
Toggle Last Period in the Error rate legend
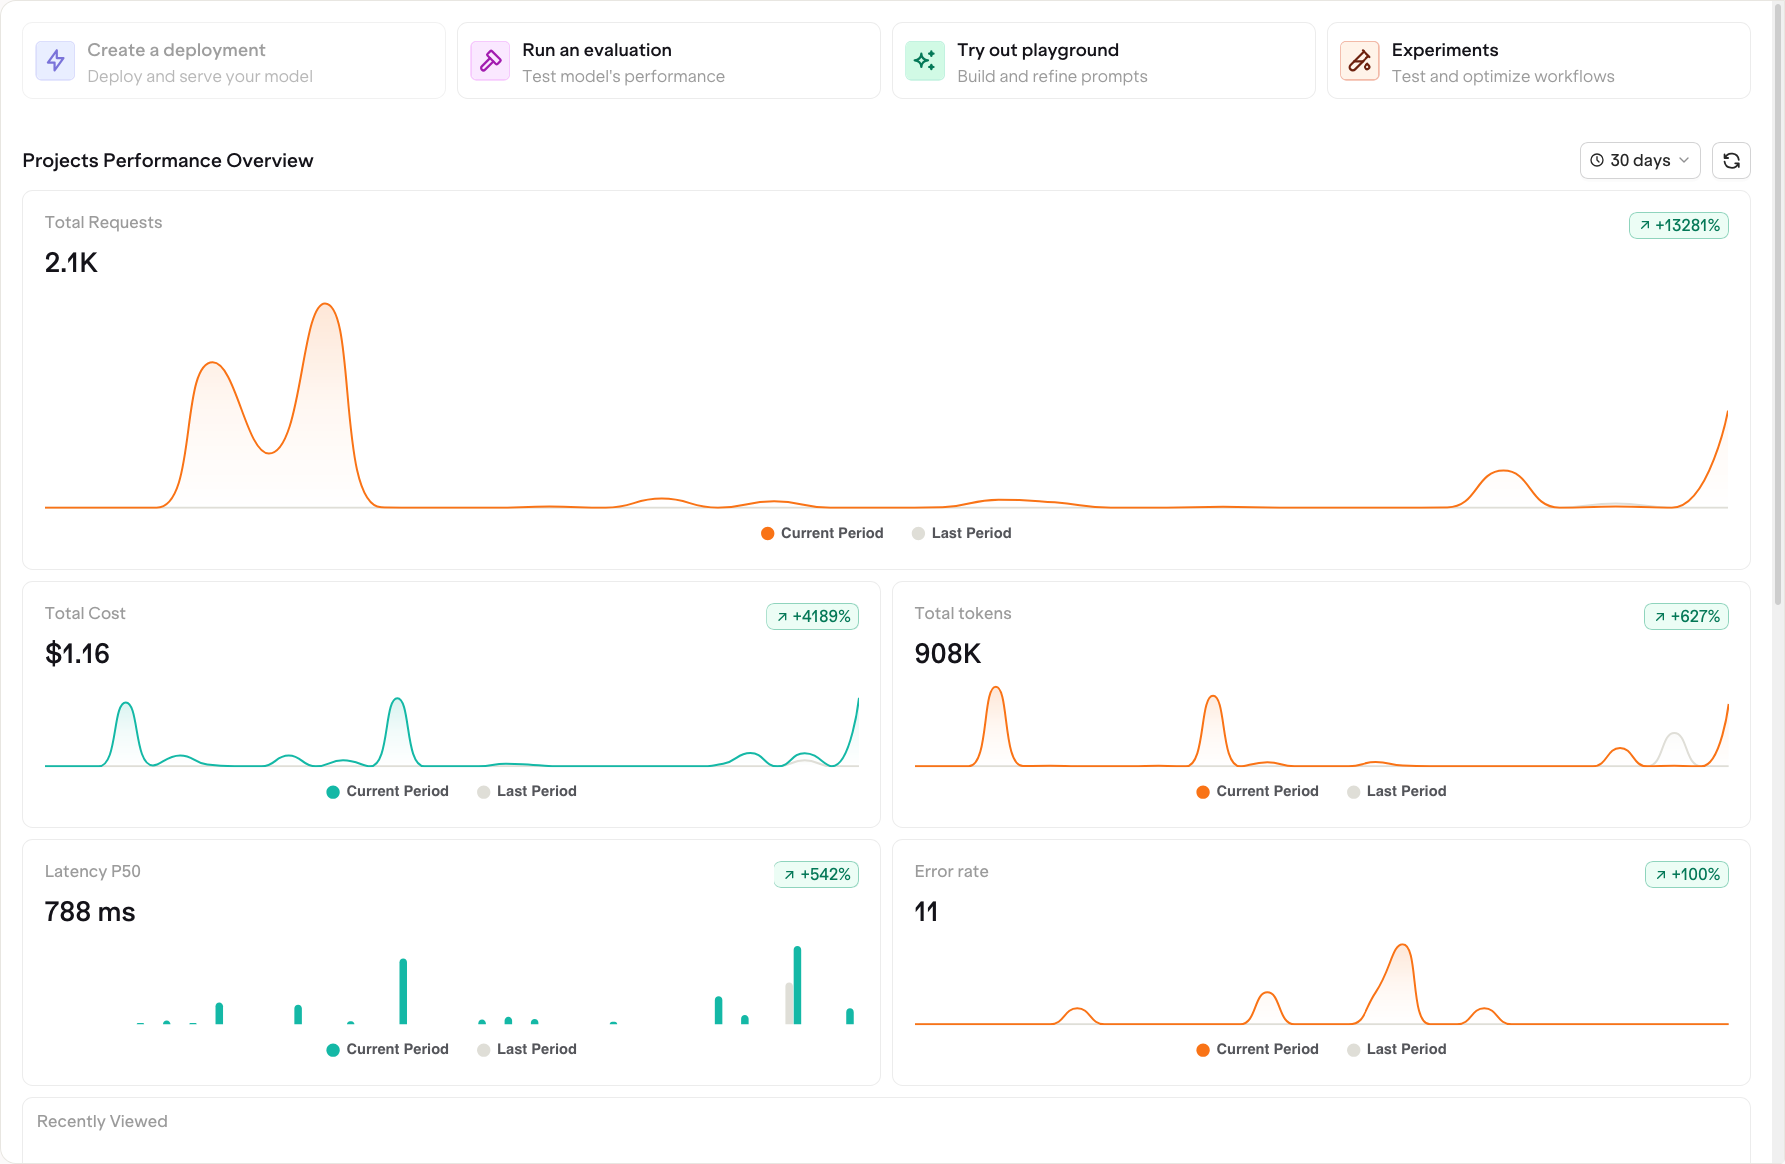point(1396,1049)
